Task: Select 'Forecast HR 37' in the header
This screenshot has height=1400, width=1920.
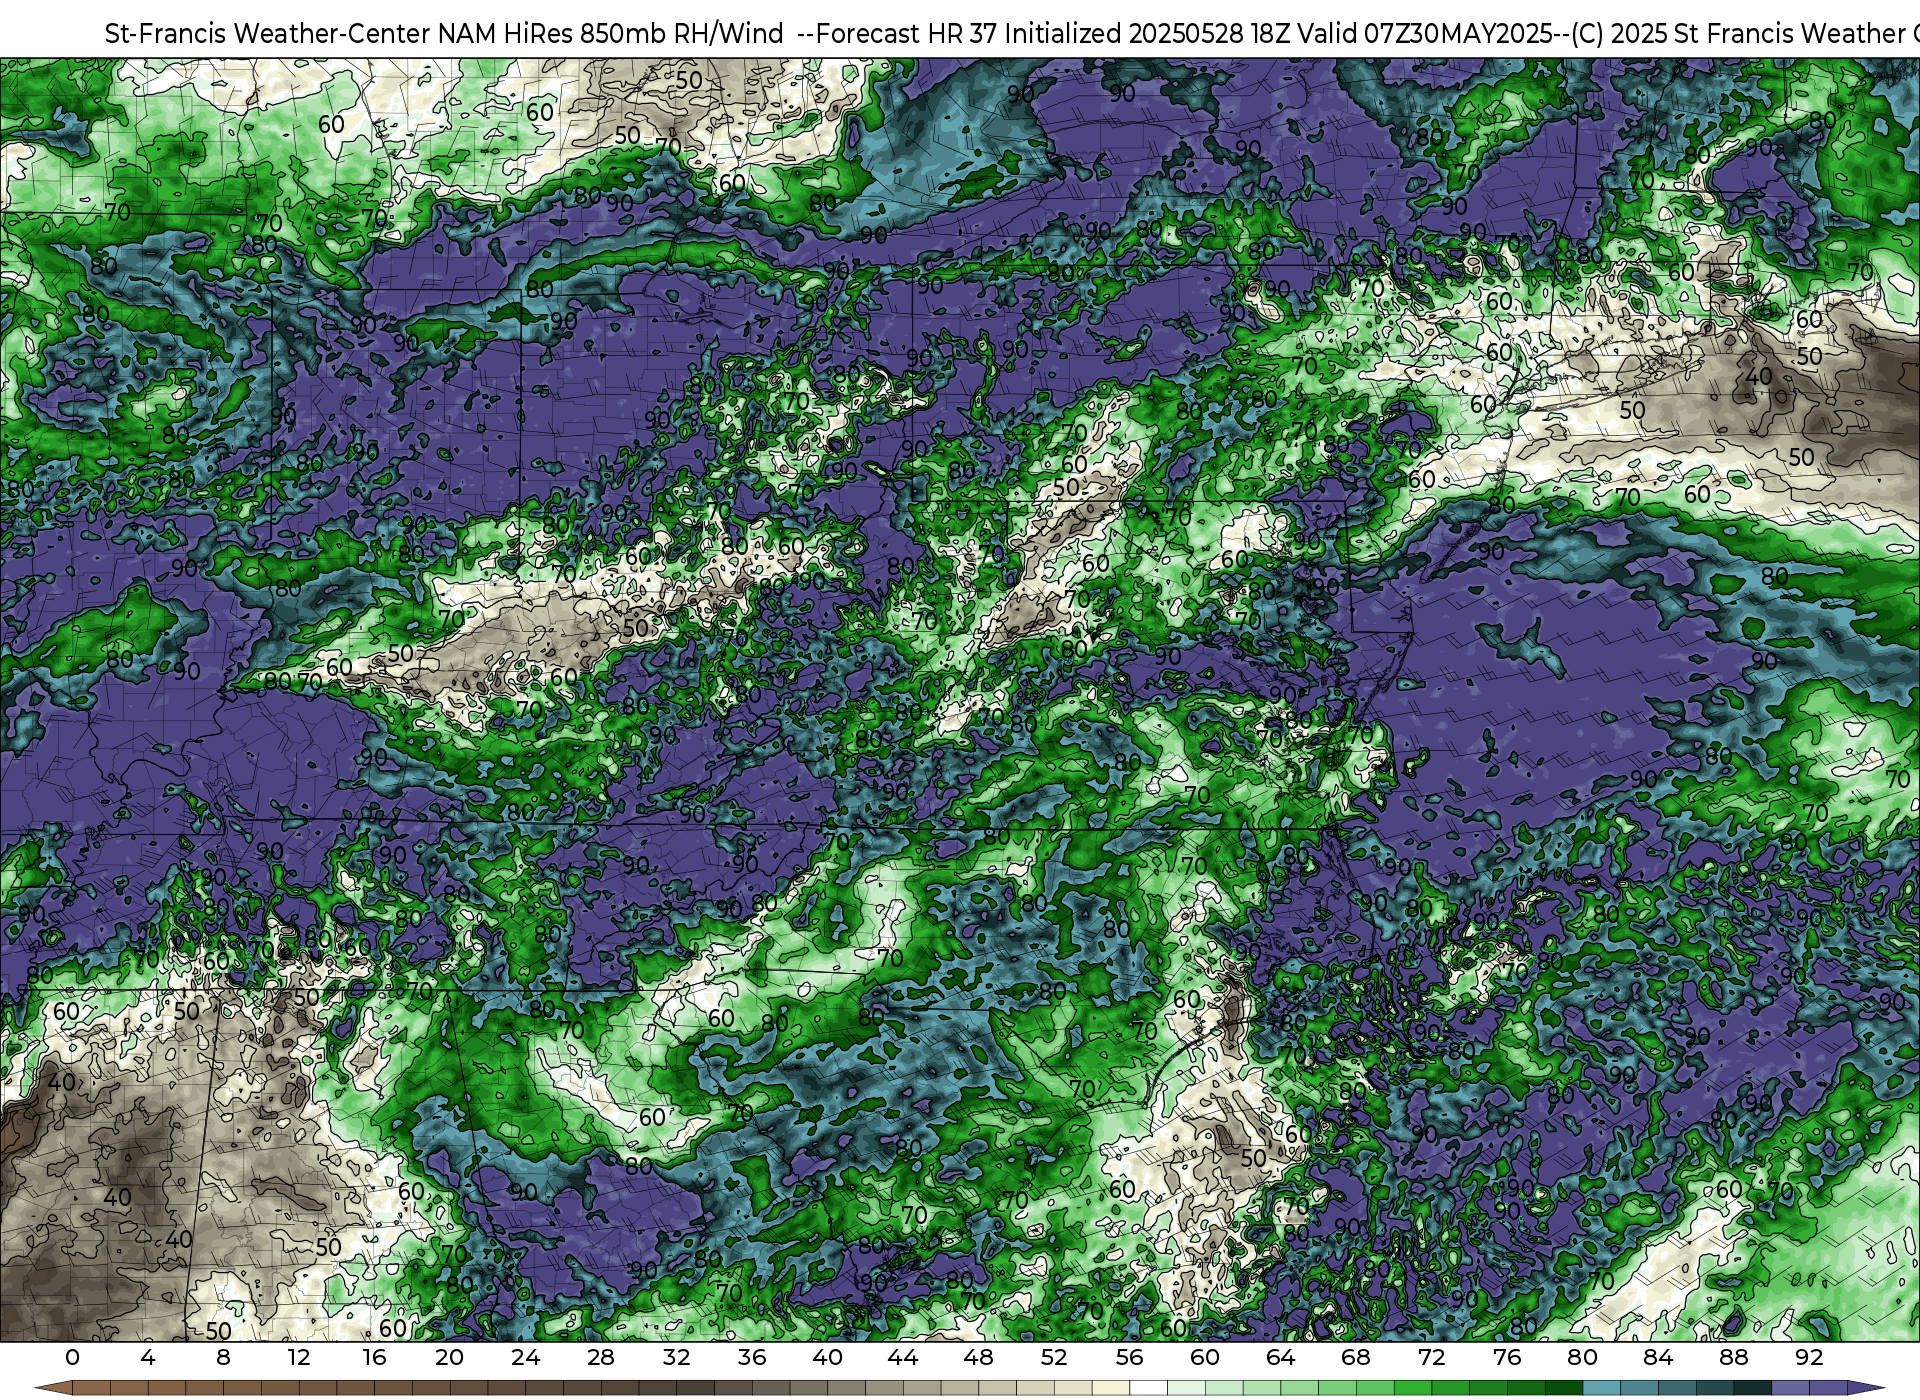Action: point(906,34)
